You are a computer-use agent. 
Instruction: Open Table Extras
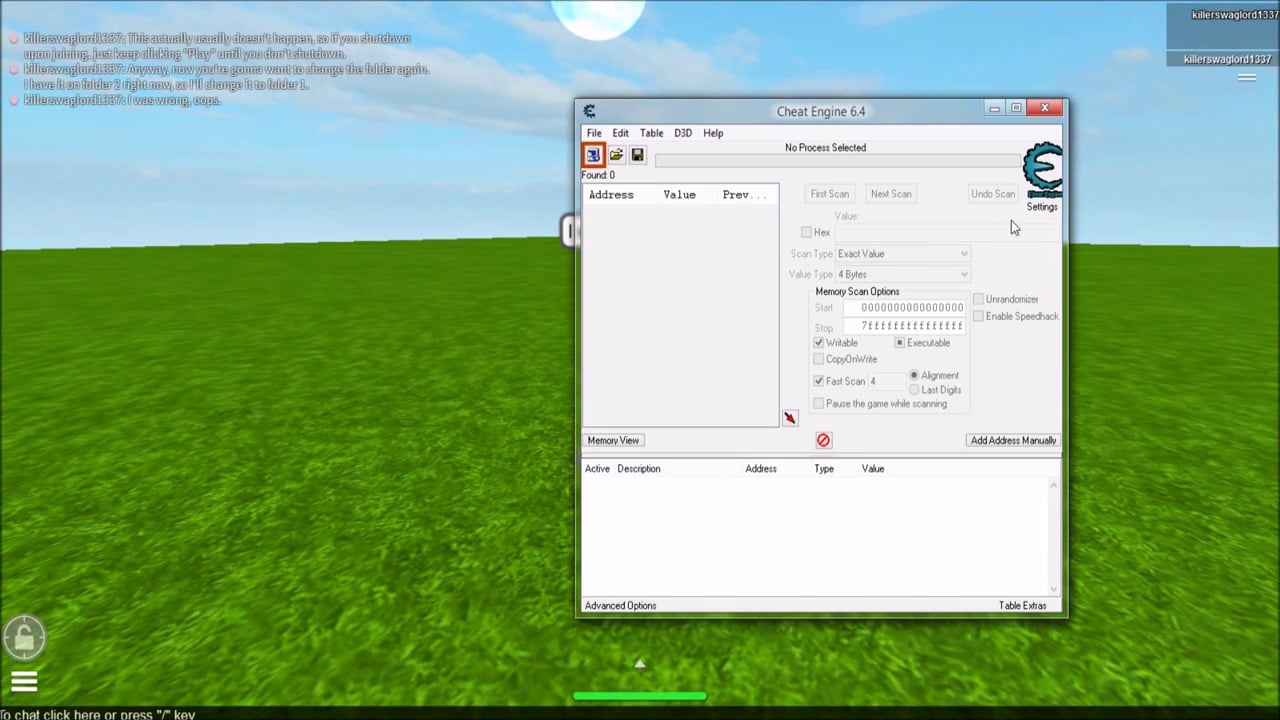tap(1022, 606)
